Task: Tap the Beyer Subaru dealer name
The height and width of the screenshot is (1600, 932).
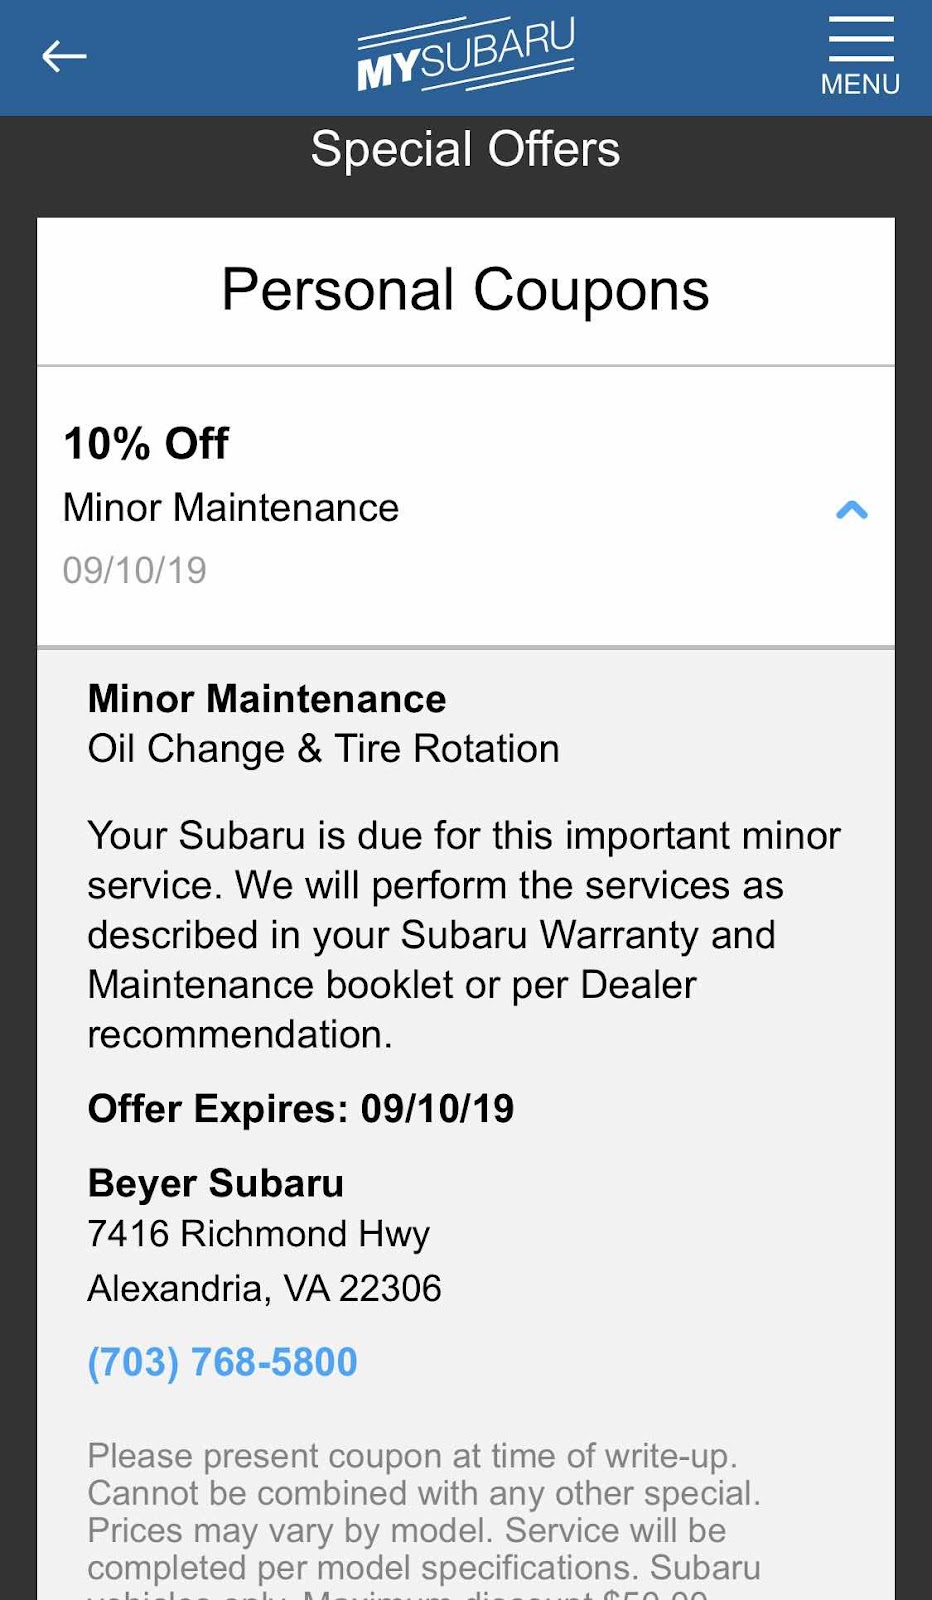Action: [216, 1184]
